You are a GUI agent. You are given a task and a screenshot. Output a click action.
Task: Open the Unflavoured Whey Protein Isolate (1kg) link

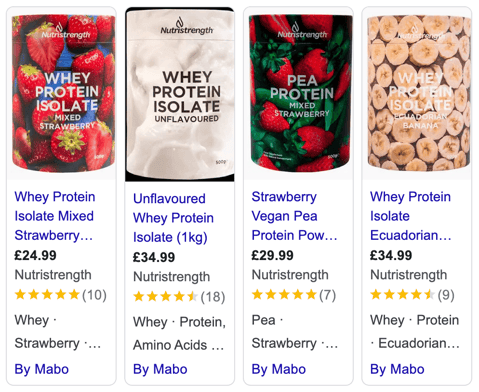[173, 218]
